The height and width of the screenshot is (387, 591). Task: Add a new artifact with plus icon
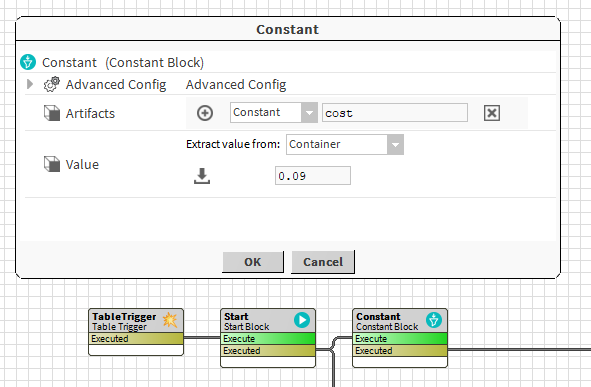point(205,113)
